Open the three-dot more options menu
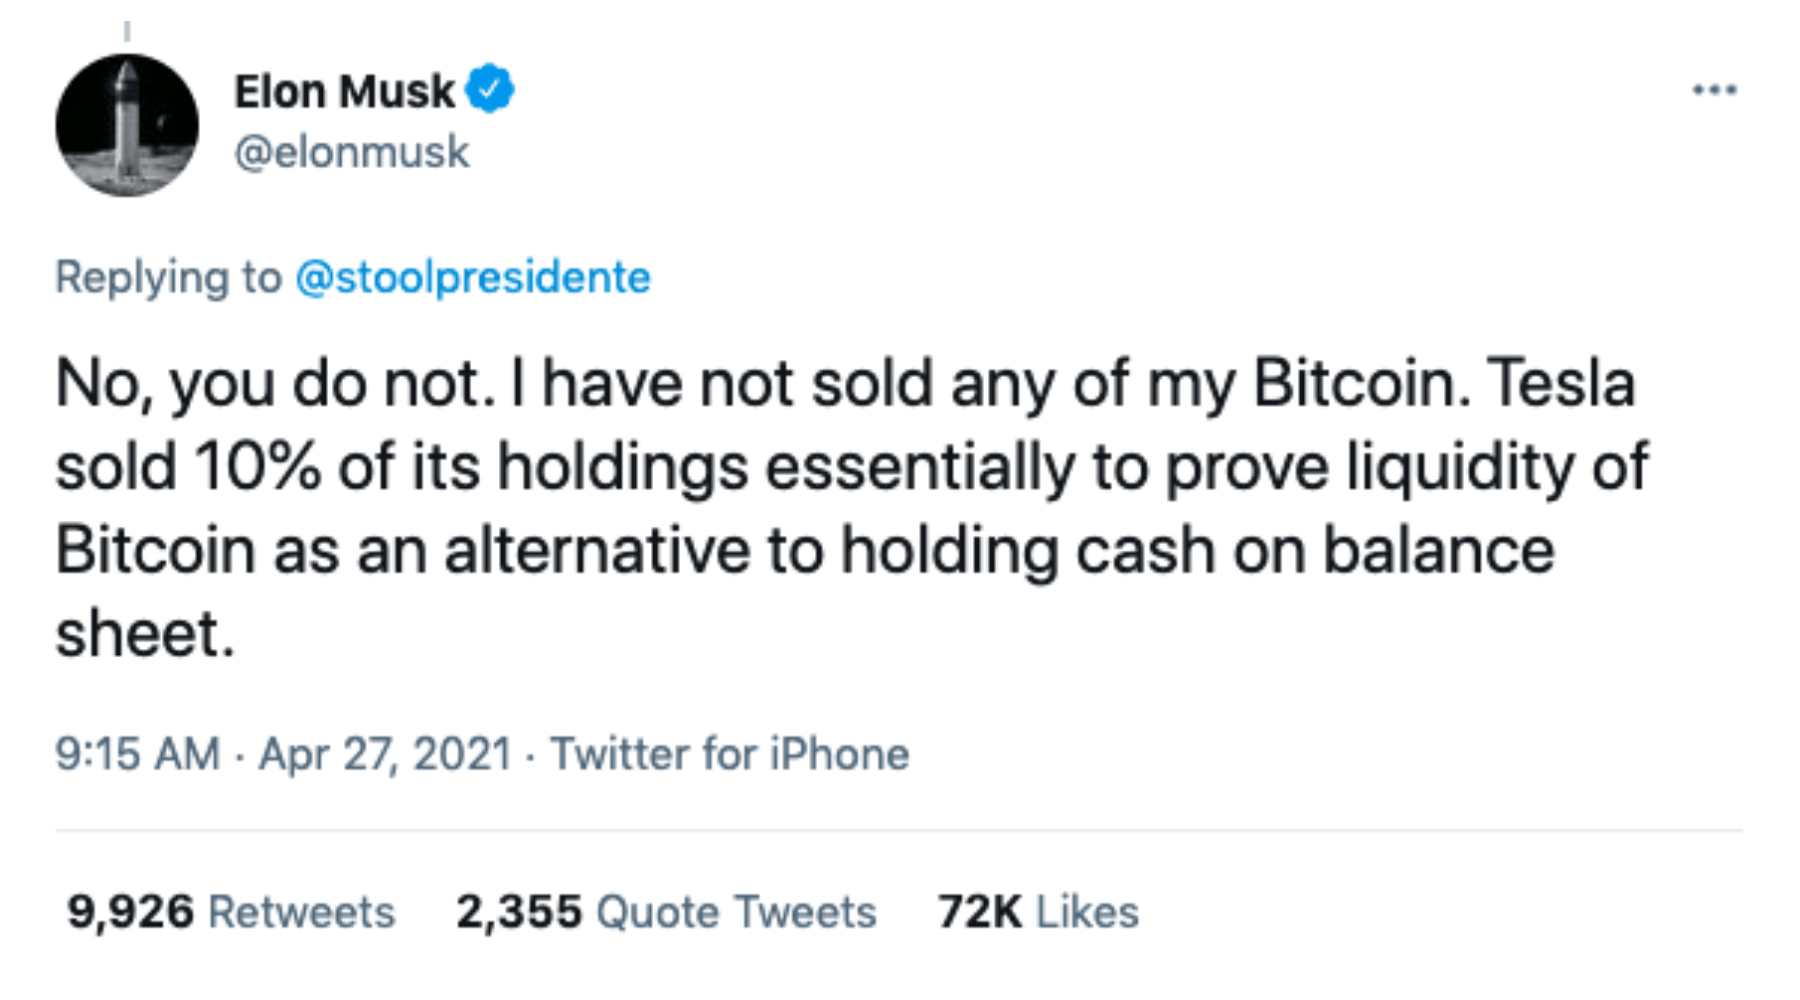This screenshot has height=1000, width=1800. pos(1714,90)
